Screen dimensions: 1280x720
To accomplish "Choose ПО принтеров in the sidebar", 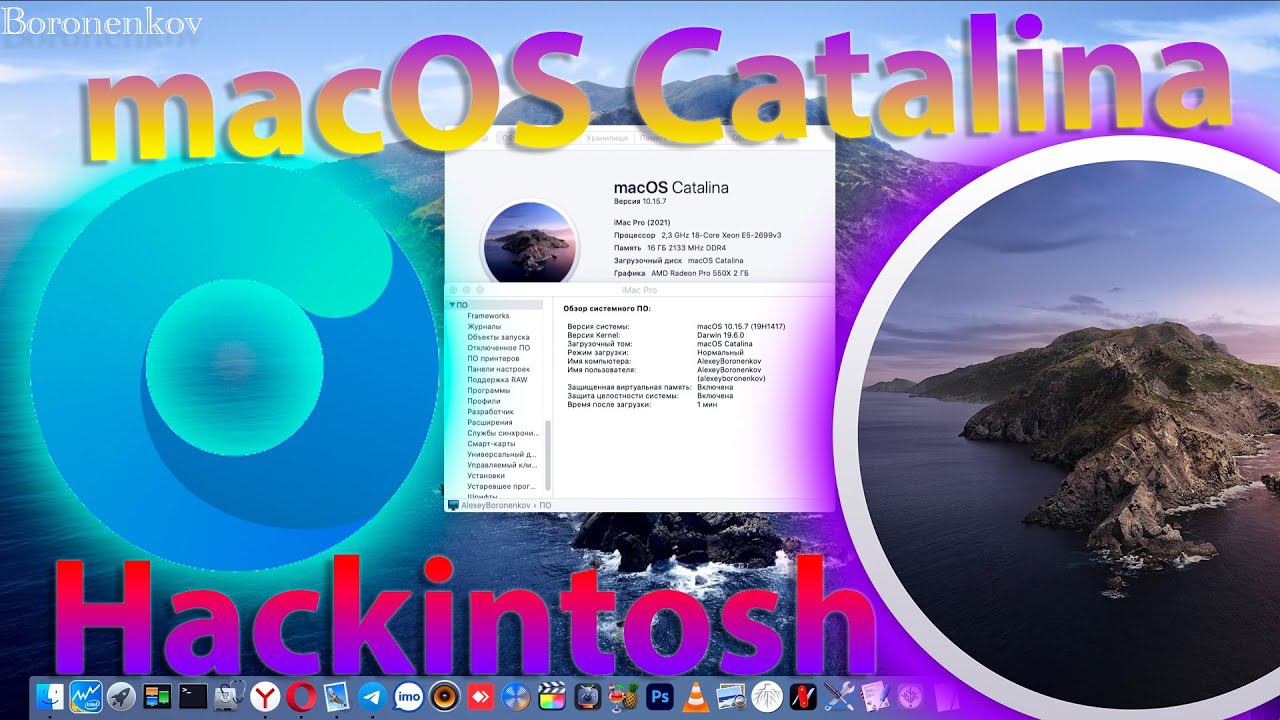I will [x=493, y=359].
